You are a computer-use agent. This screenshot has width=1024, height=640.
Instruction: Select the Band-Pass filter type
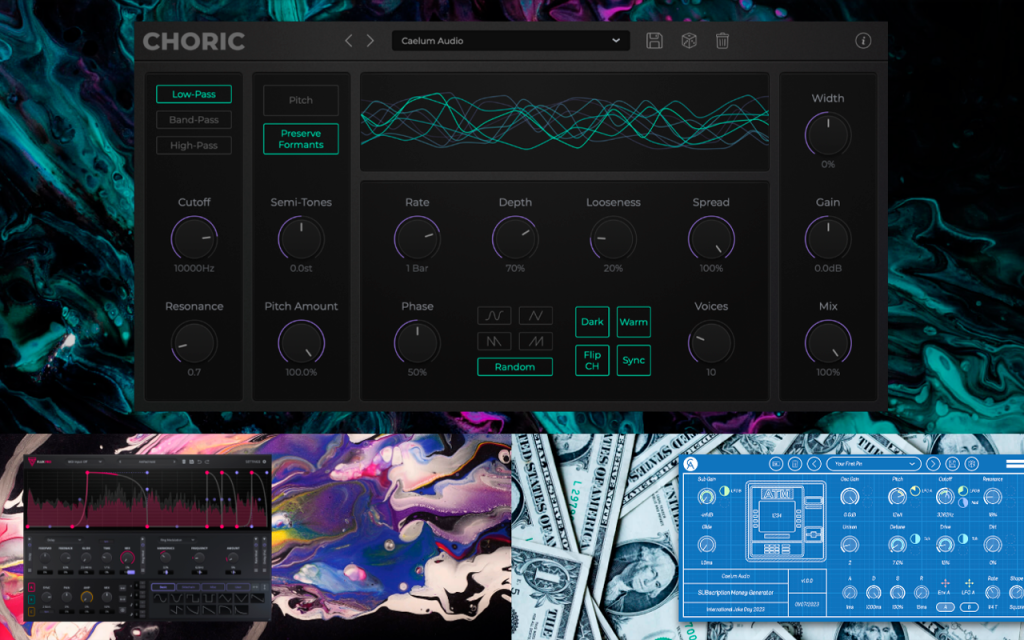click(x=194, y=120)
